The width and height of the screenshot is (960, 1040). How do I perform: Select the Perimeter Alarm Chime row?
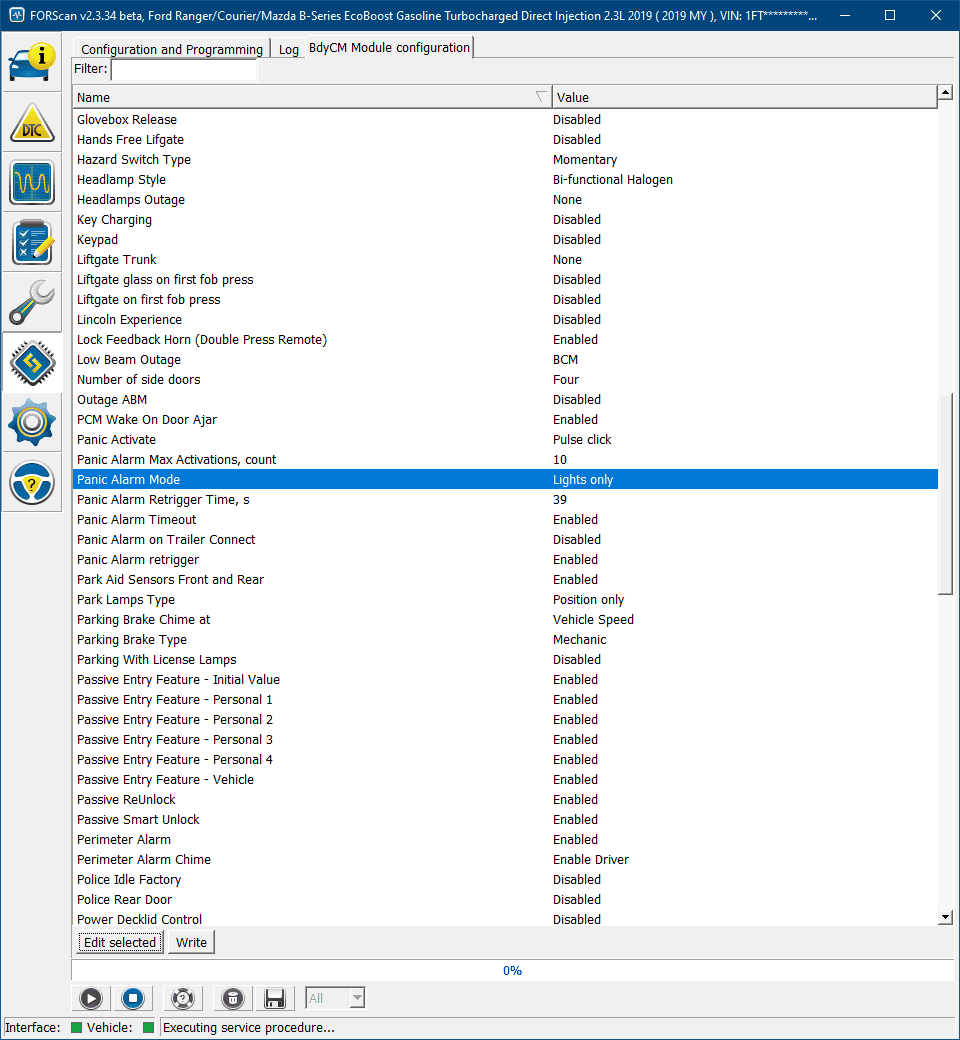505,860
